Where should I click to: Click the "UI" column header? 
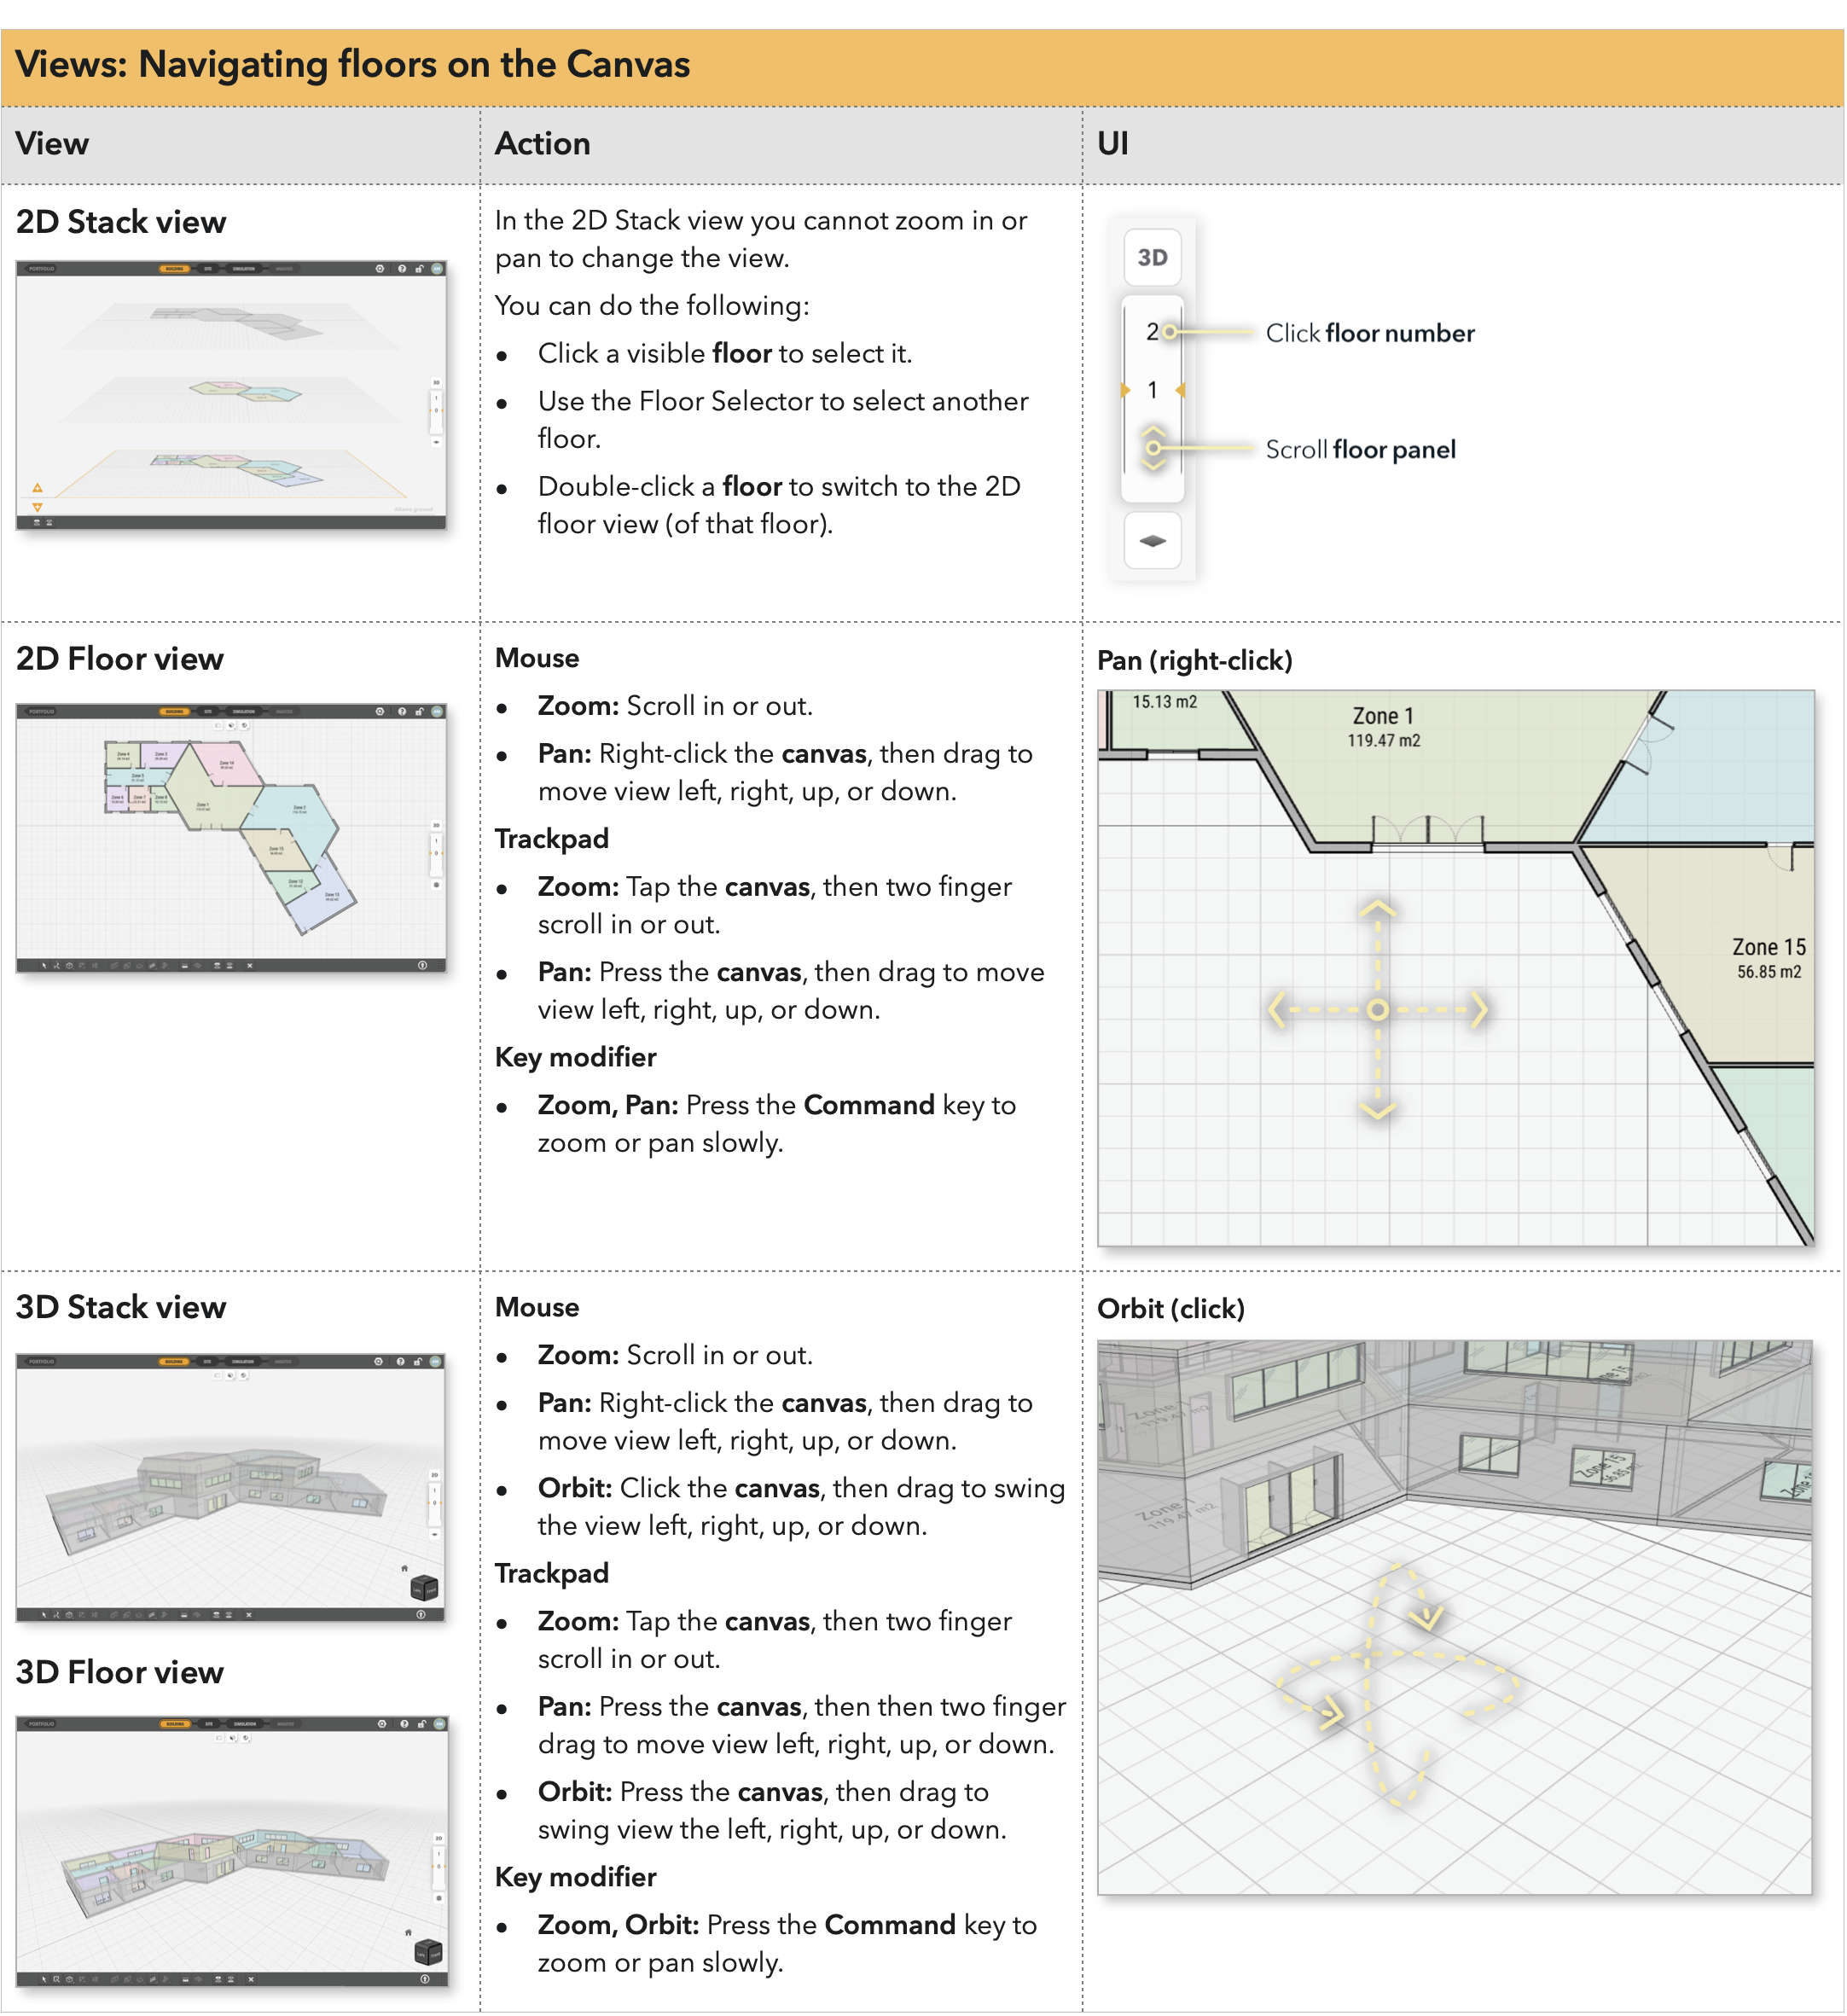1112,143
